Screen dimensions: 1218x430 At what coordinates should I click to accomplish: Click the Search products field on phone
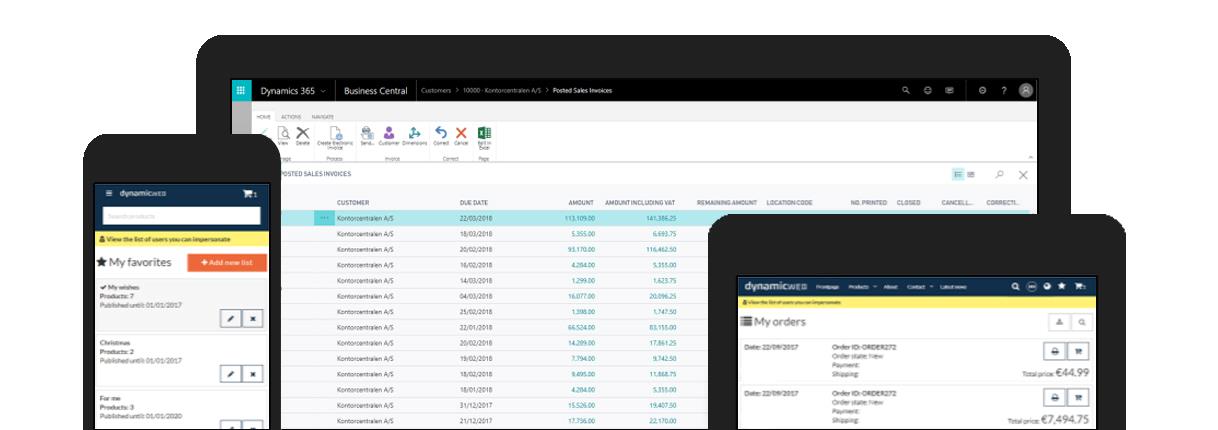[182, 216]
